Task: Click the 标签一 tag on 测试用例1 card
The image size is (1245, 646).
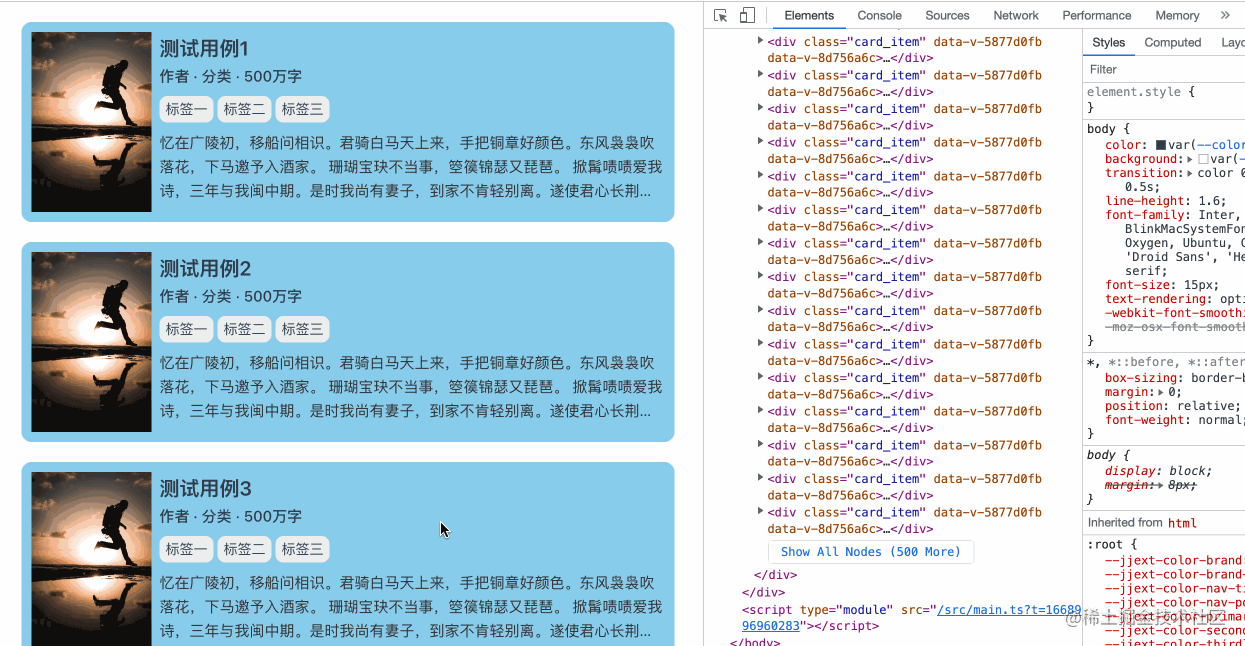Action: (186, 108)
